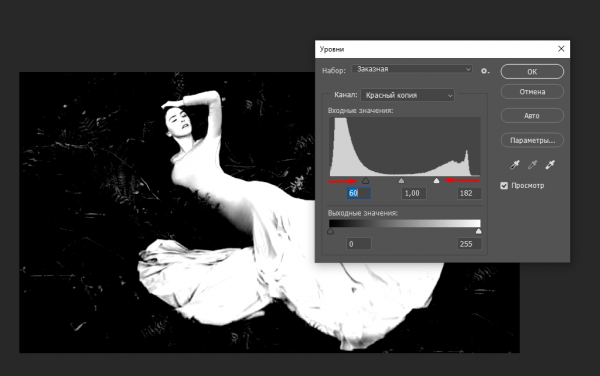Click the histogram graph area
This screenshot has width=600, height=376.
tap(405, 146)
